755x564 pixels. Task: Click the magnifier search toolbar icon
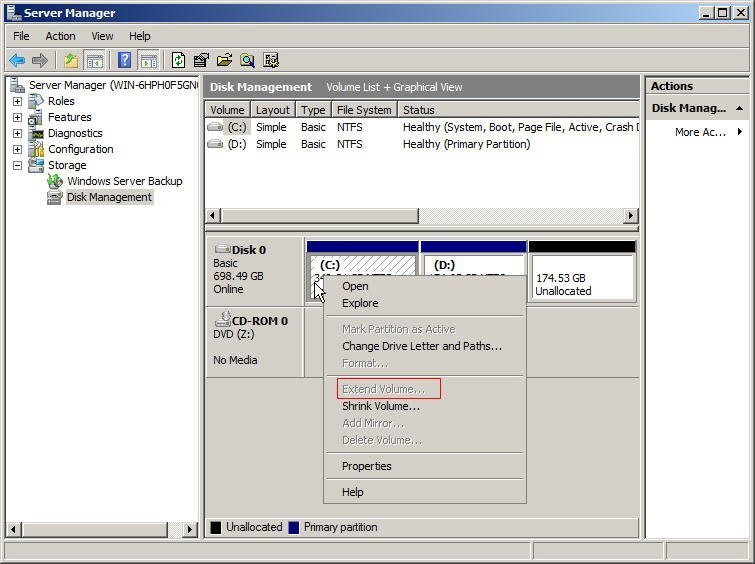[247, 61]
